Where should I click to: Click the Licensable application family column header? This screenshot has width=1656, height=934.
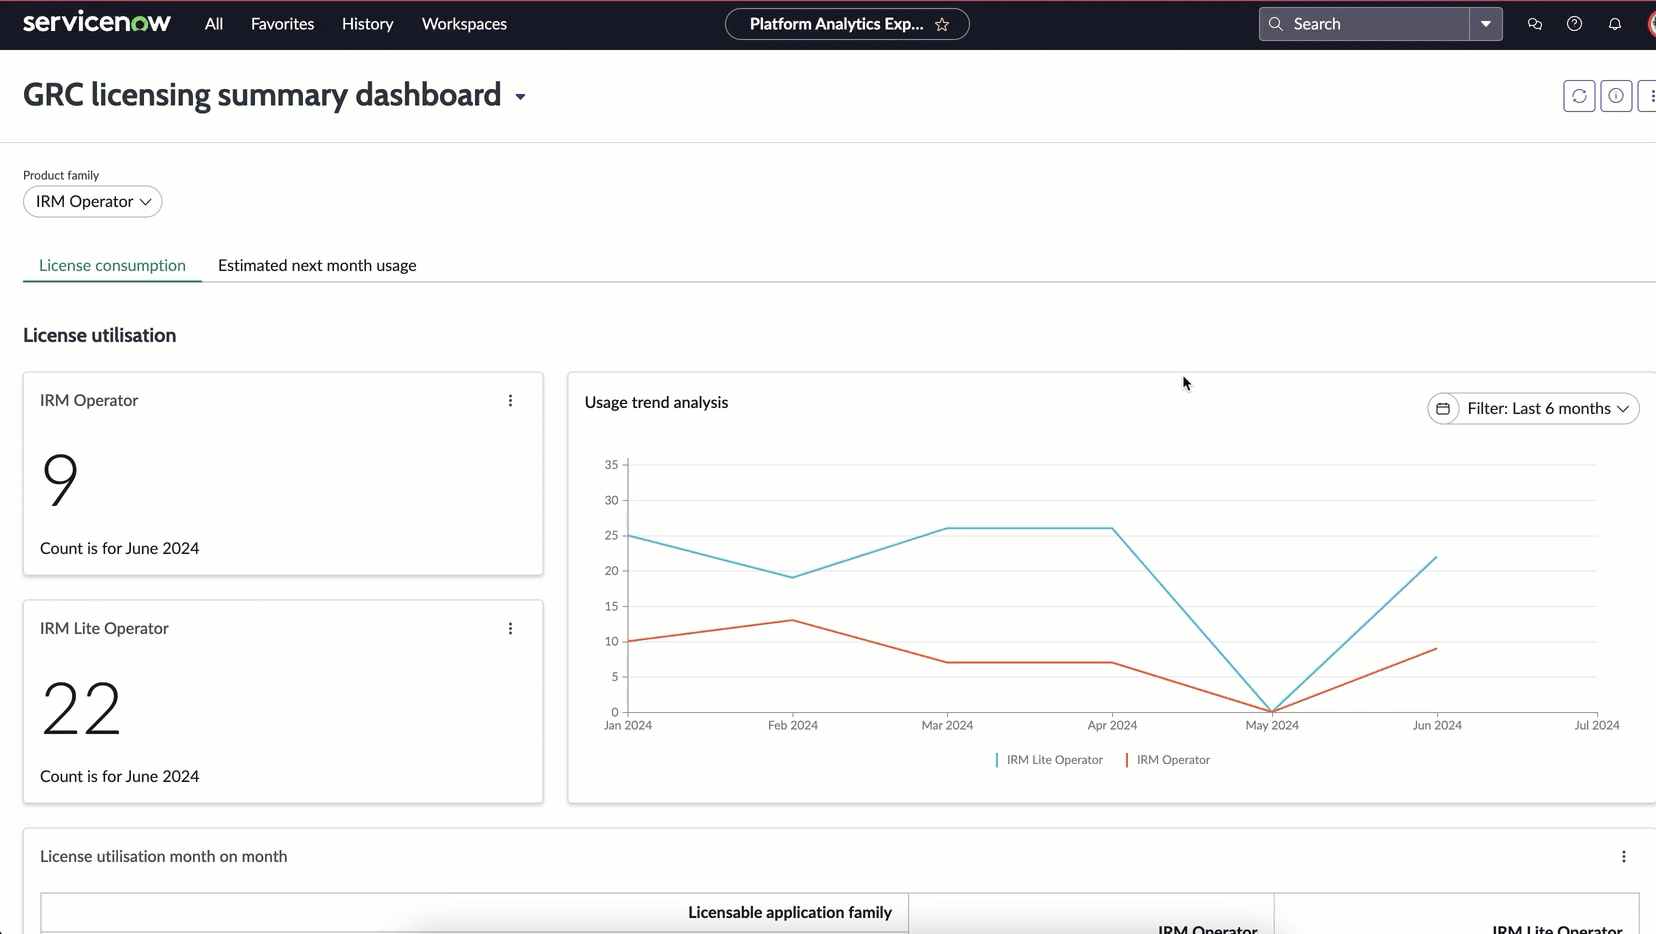(x=790, y=913)
